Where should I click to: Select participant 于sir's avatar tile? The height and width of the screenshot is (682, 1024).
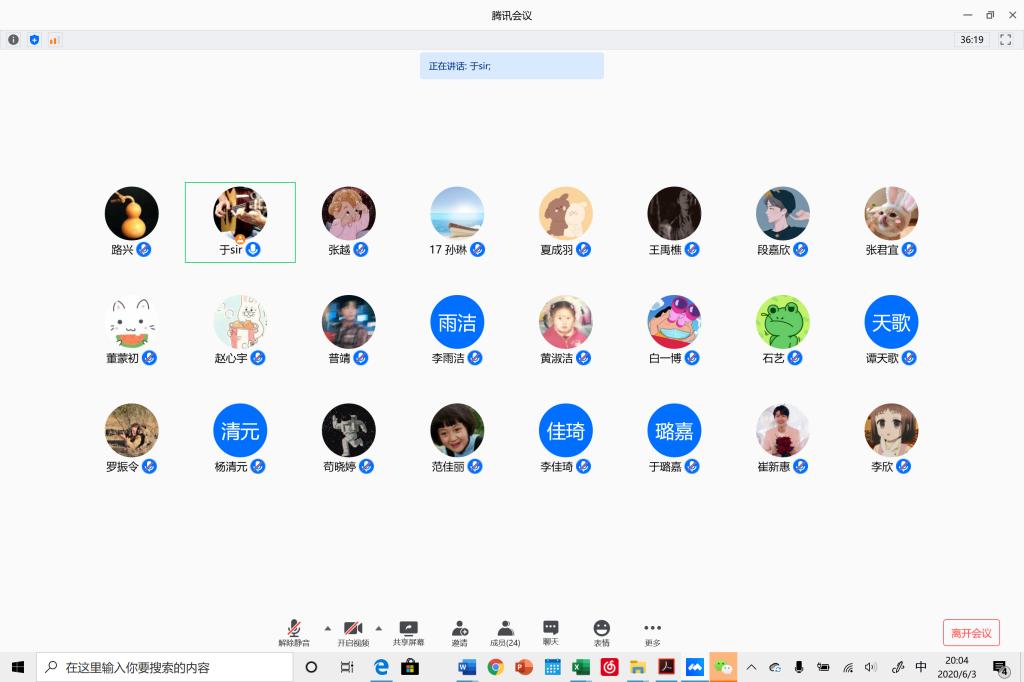240,213
